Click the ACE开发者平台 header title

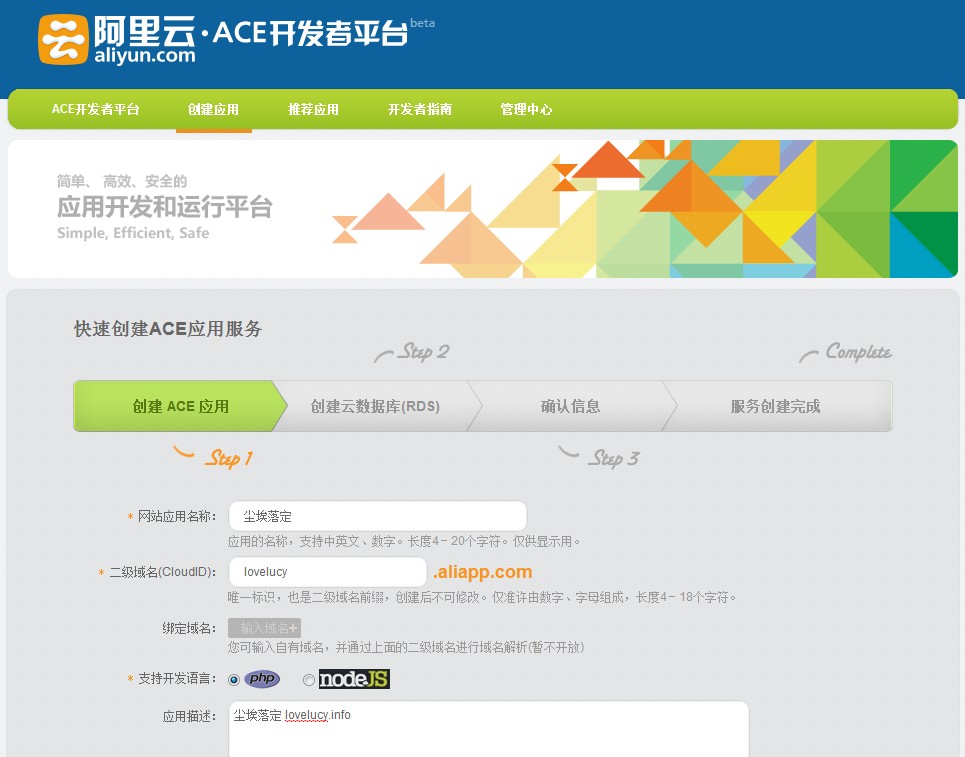310,33
